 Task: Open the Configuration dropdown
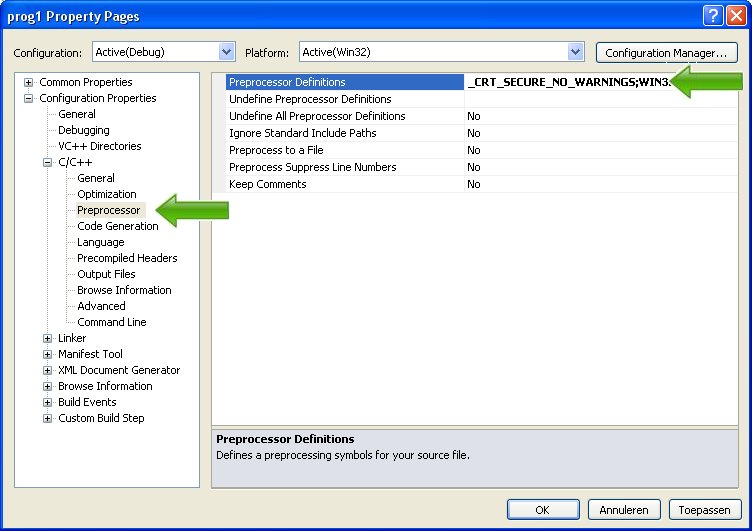226,51
